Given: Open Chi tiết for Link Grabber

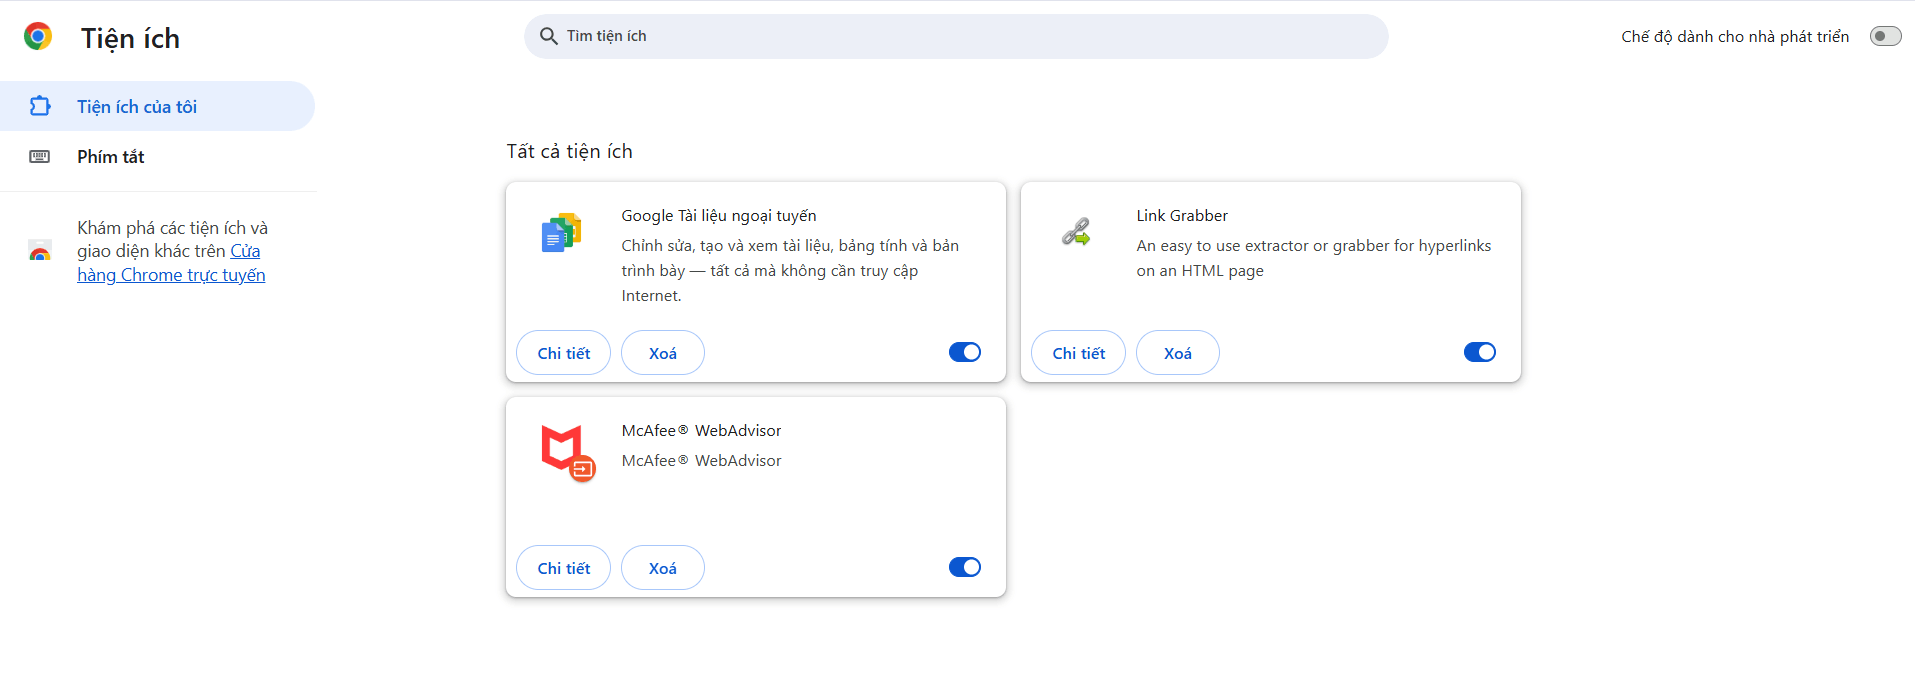Looking at the screenshot, I should (1079, 353).
